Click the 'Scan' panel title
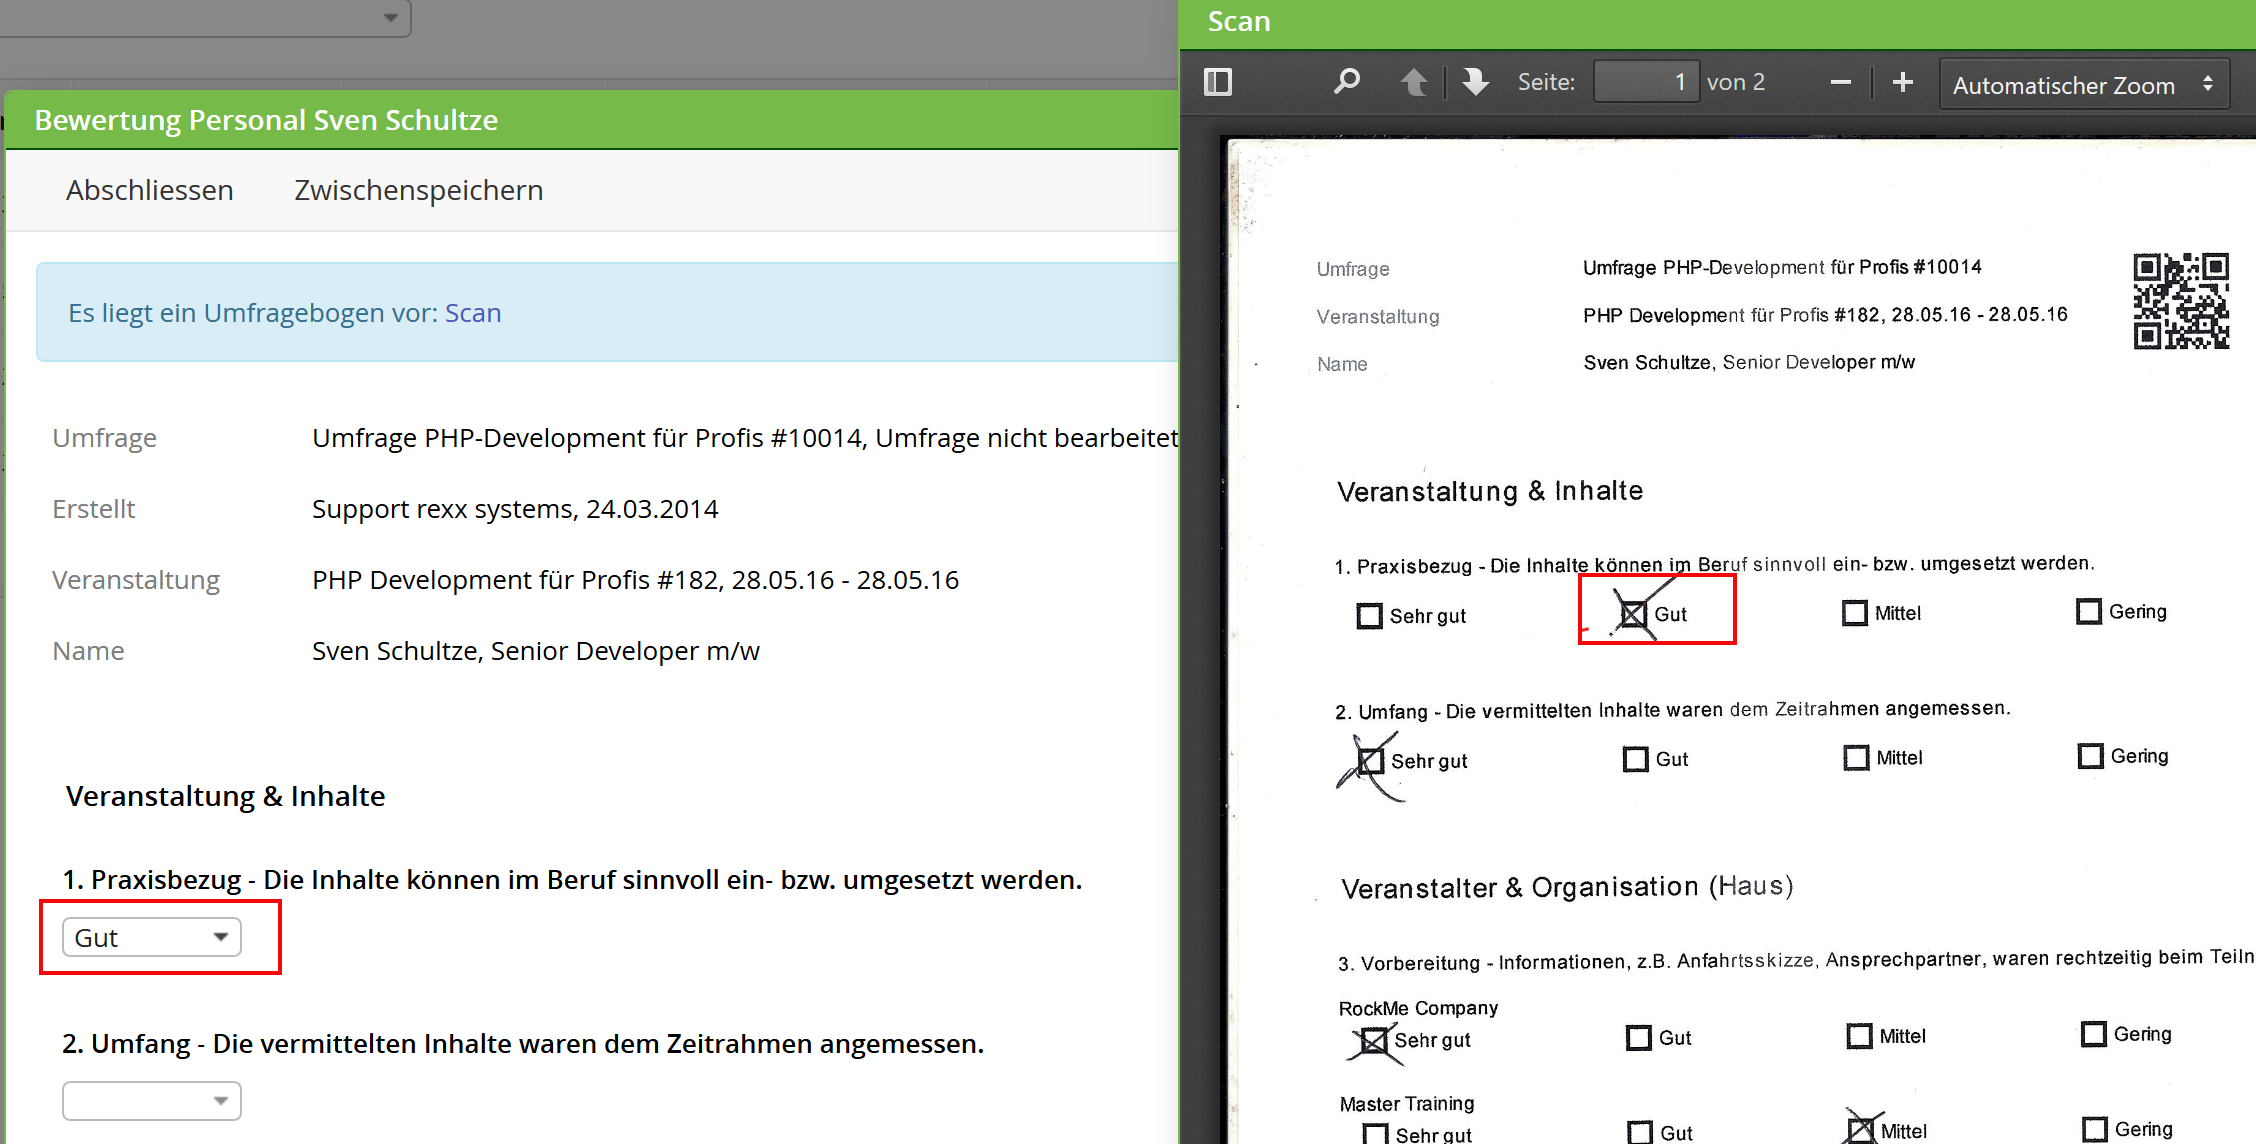 [x=1239, y=22]
